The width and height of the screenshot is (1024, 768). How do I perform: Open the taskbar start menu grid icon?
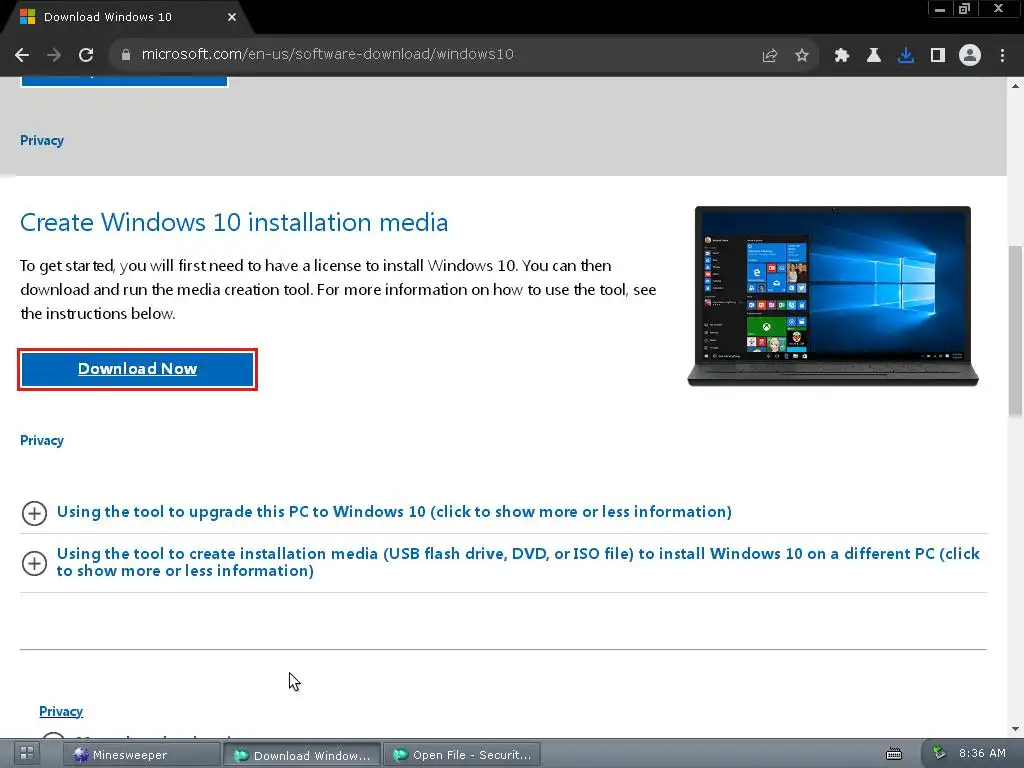[x=27, y=753]
